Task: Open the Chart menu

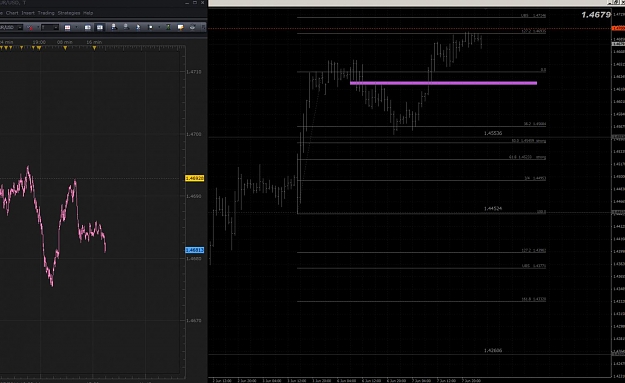Action: pyautogui.click(x=12, y=13)
